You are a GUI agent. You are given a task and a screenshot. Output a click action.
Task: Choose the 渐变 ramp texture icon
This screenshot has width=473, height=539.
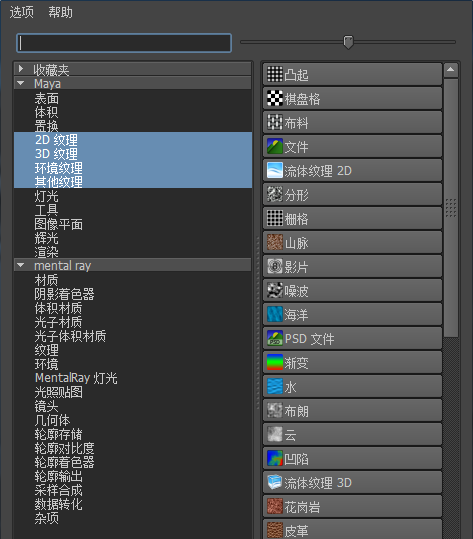(275, 362)
